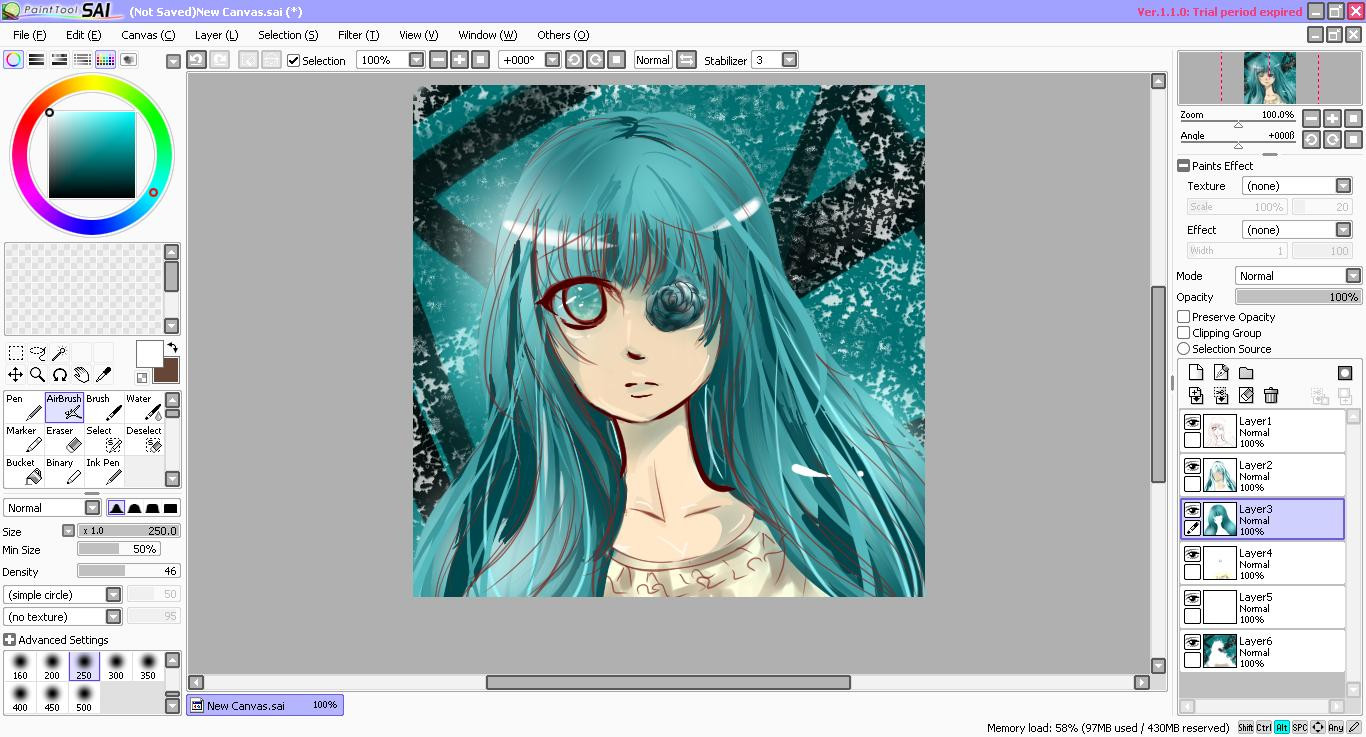
Task: Open the File menu
Action: pos(29,35)
